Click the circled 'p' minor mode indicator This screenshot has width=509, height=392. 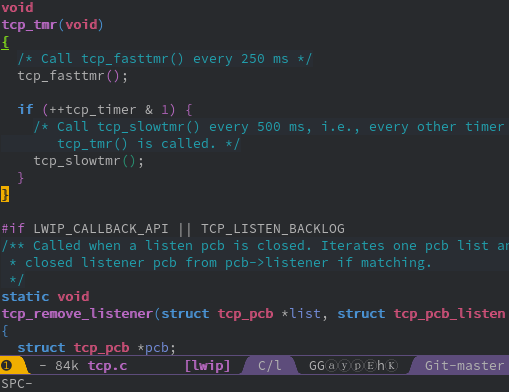coord(357,366)
